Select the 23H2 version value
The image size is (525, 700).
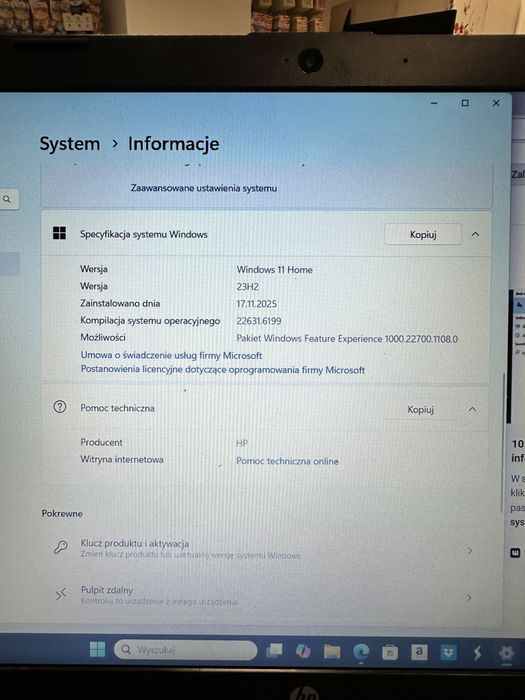[x=247, y=287]
